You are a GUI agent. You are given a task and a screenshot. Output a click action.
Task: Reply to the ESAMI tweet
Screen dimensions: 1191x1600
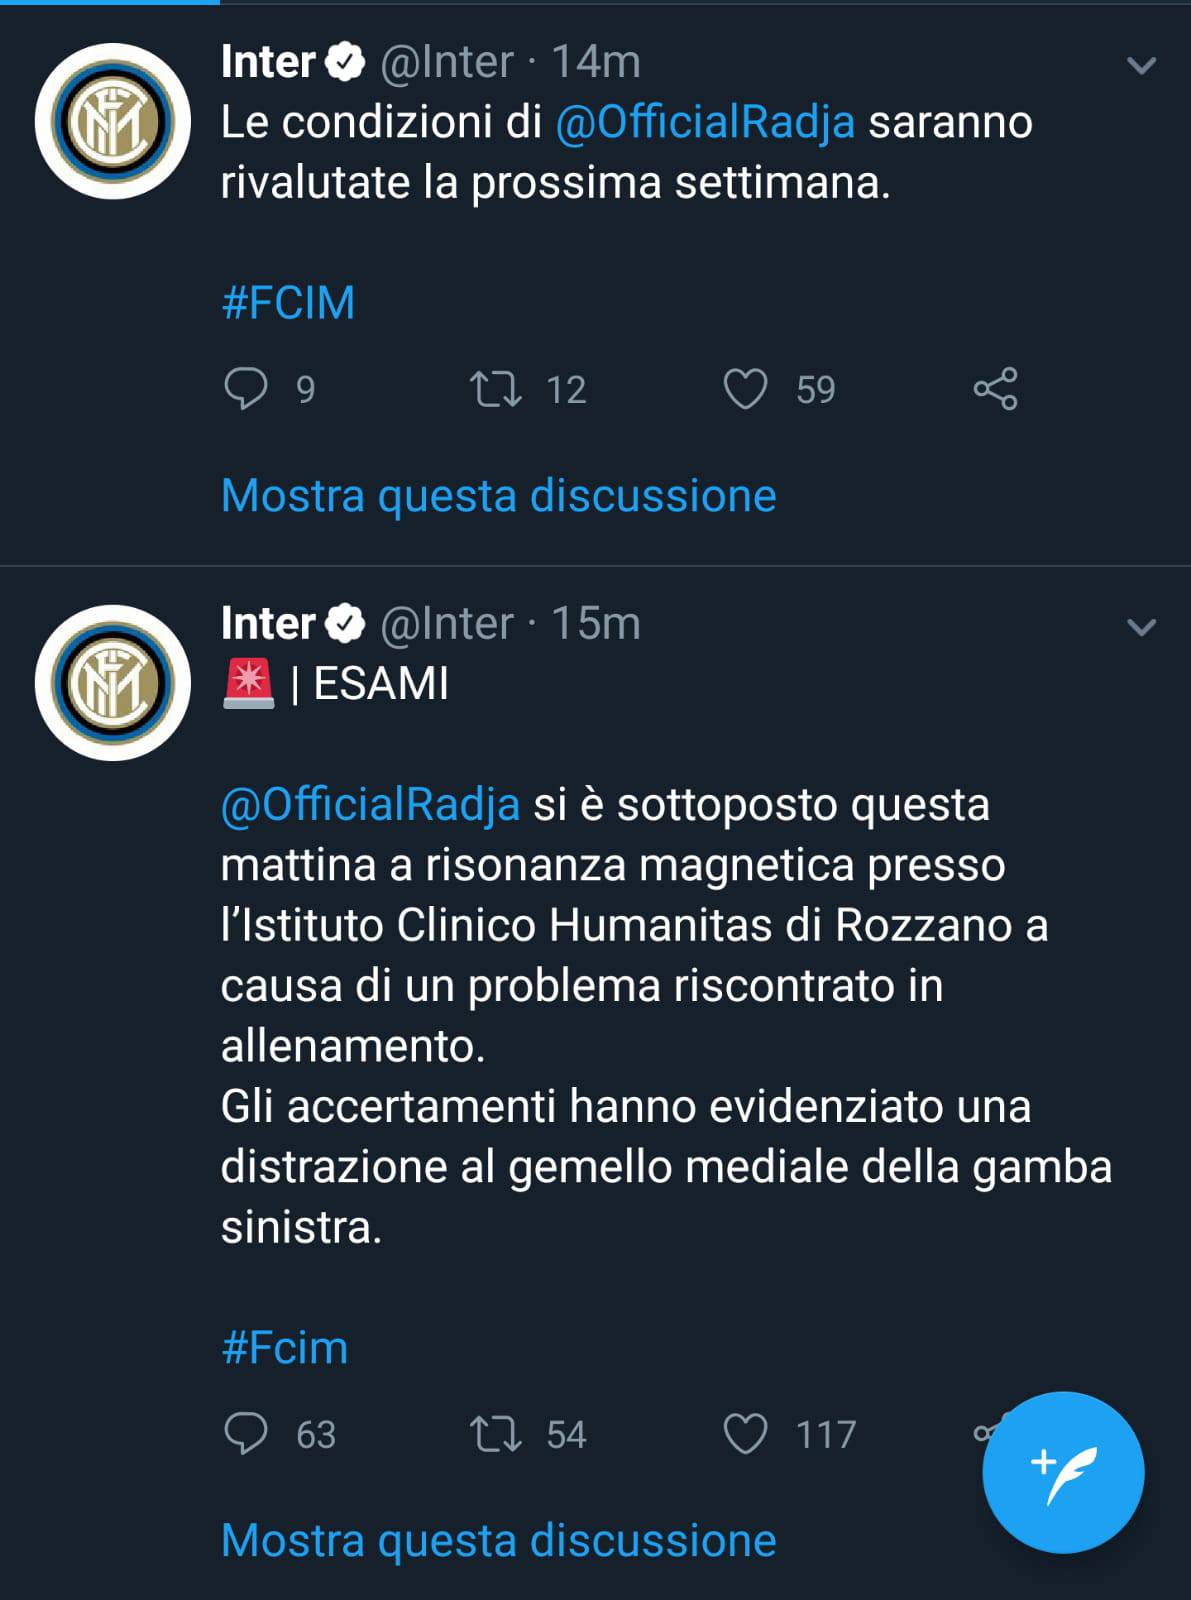245,1434
